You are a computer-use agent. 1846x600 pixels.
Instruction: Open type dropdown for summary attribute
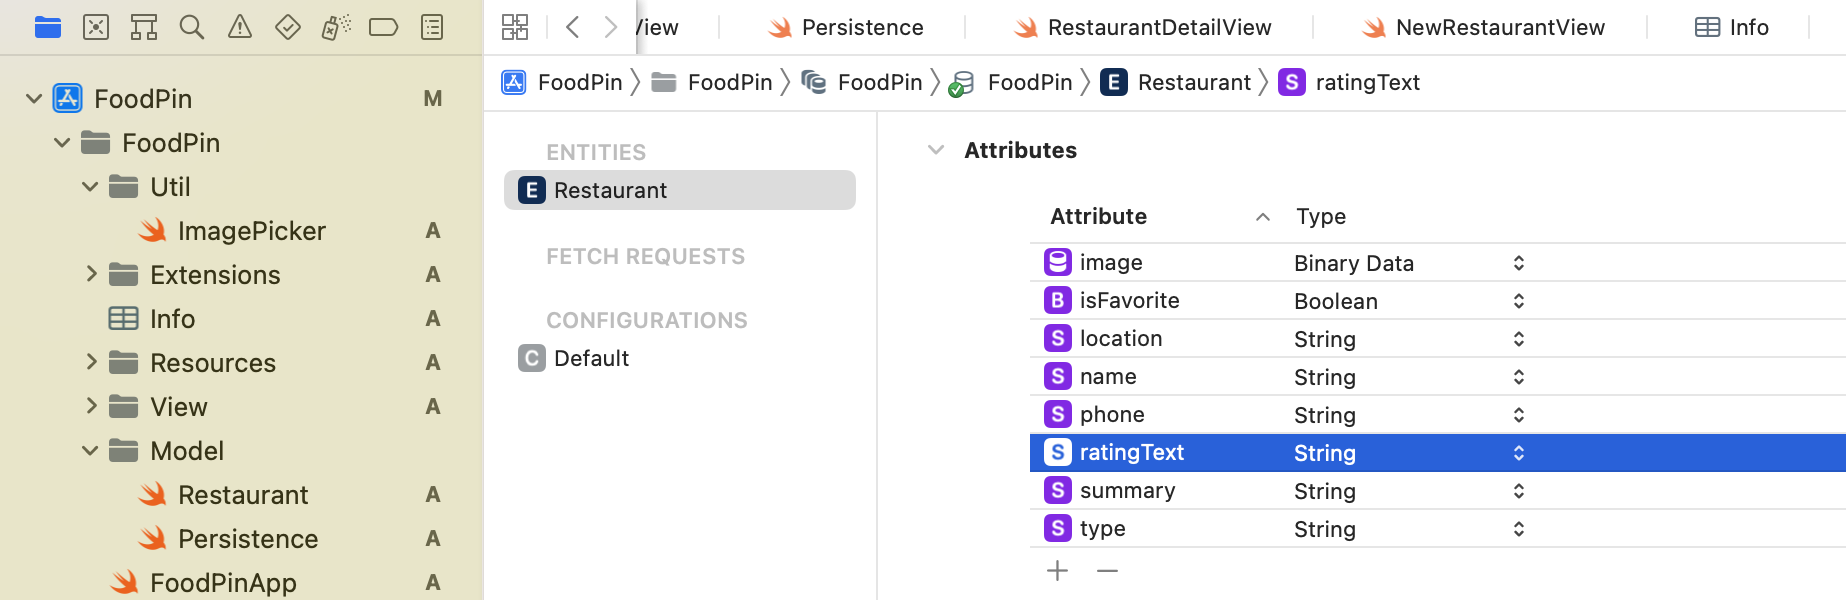tap(1518, 491)
